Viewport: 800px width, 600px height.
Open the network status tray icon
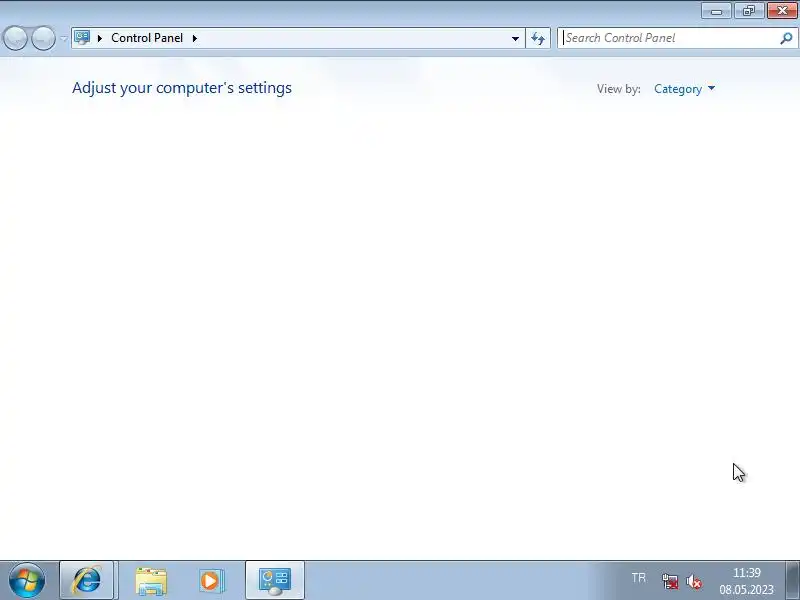pyautogui.click(x=670, y=581)
